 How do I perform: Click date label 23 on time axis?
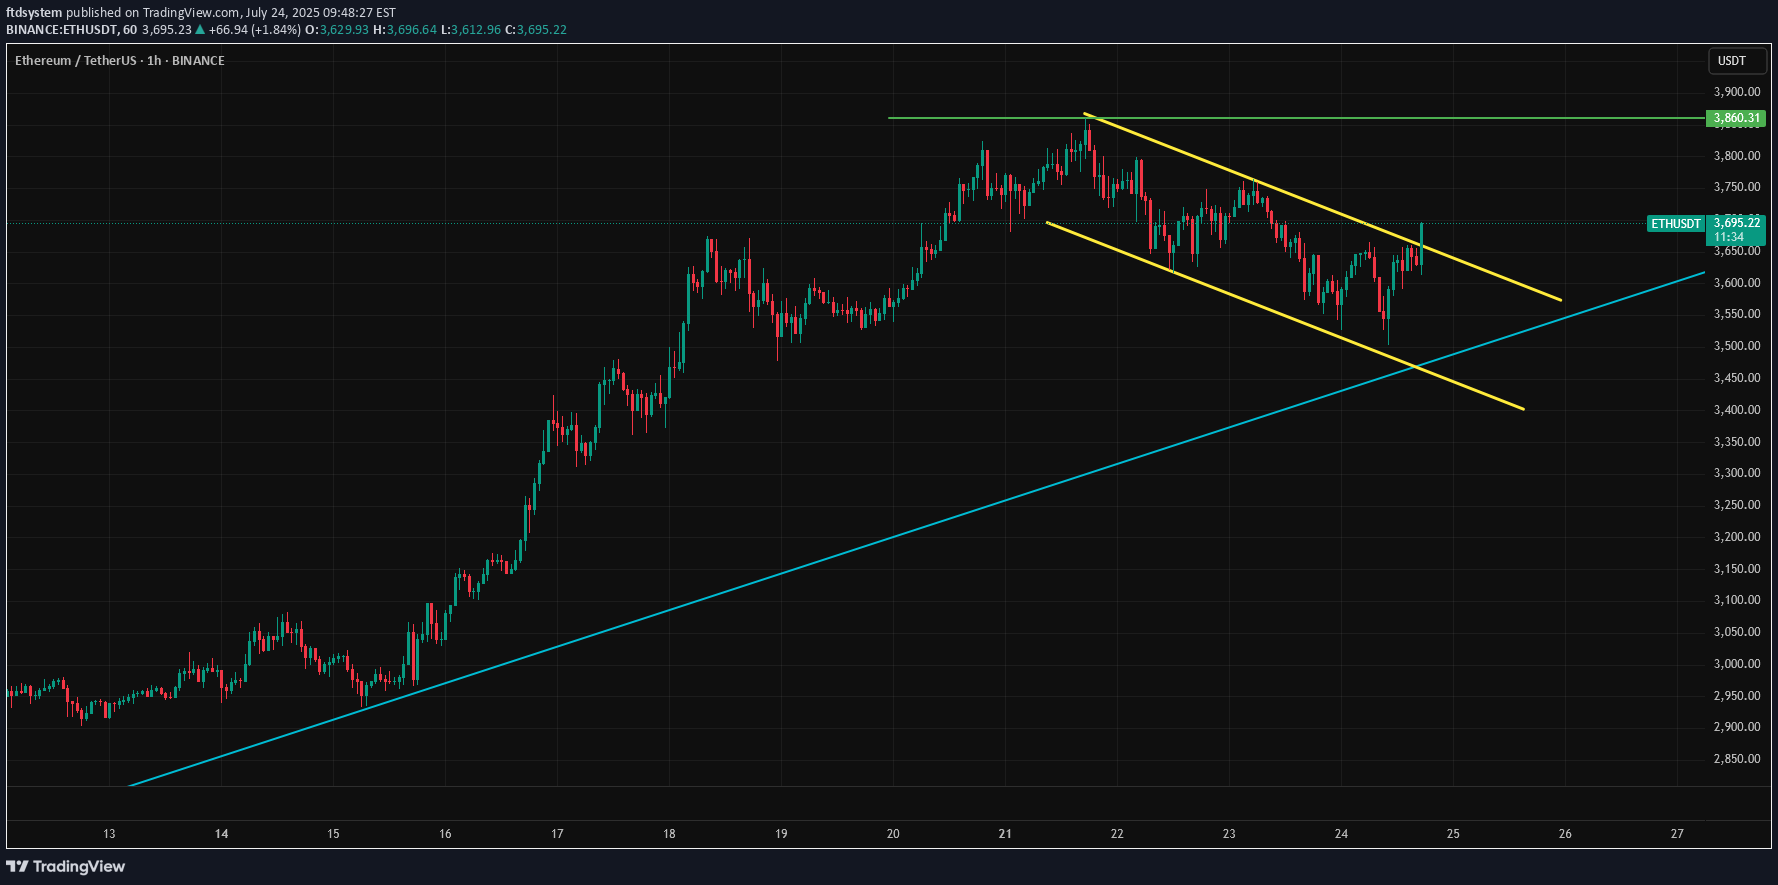point(1229,834)
